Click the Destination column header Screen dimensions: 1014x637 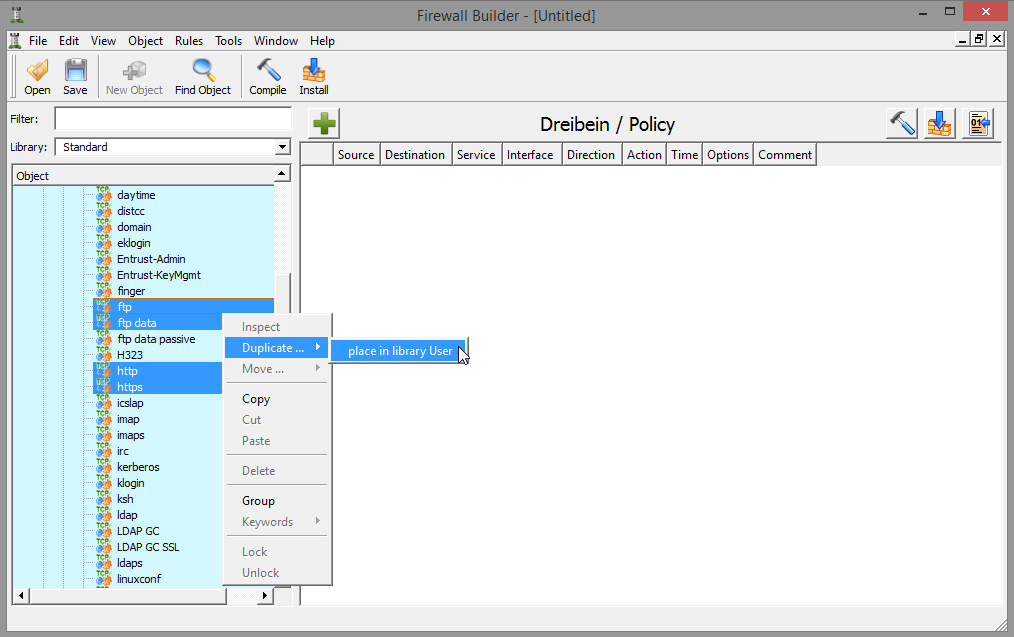pos(415,155)
